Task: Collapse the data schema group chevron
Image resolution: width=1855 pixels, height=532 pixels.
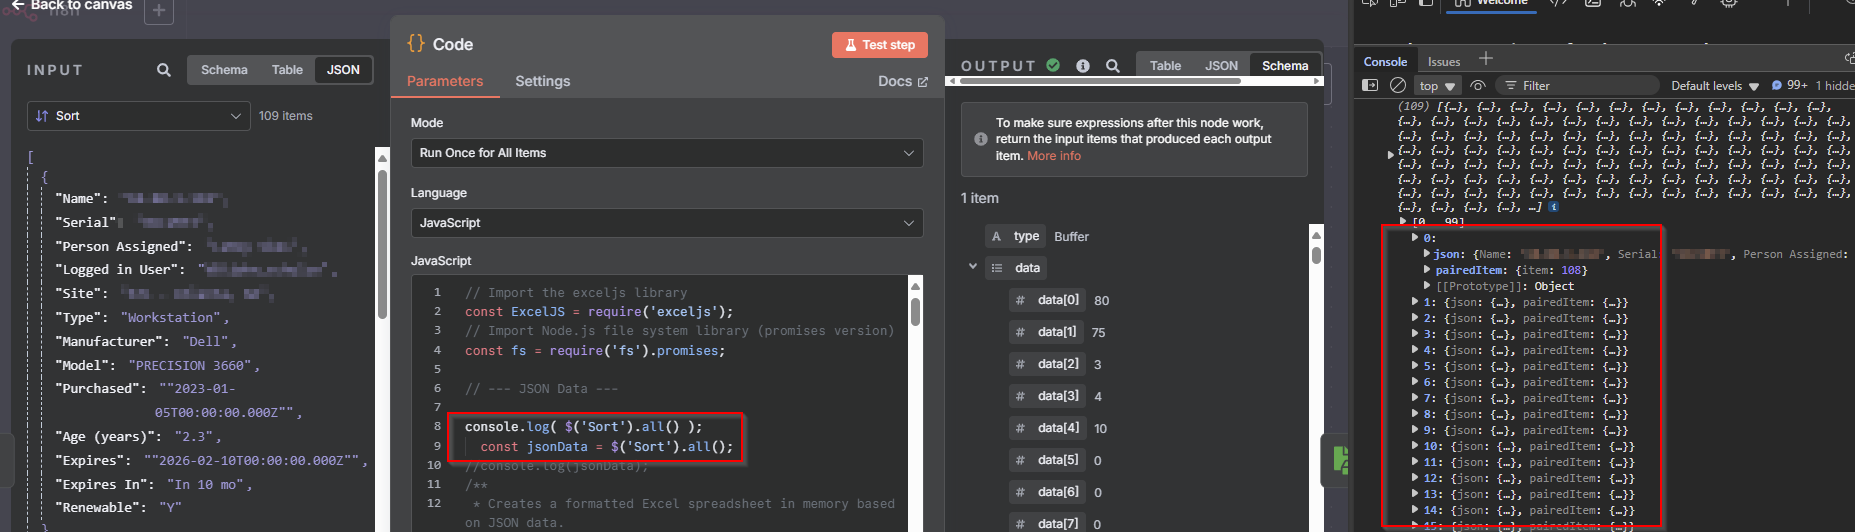Action: pyautogui.click(x=972, y=267)
